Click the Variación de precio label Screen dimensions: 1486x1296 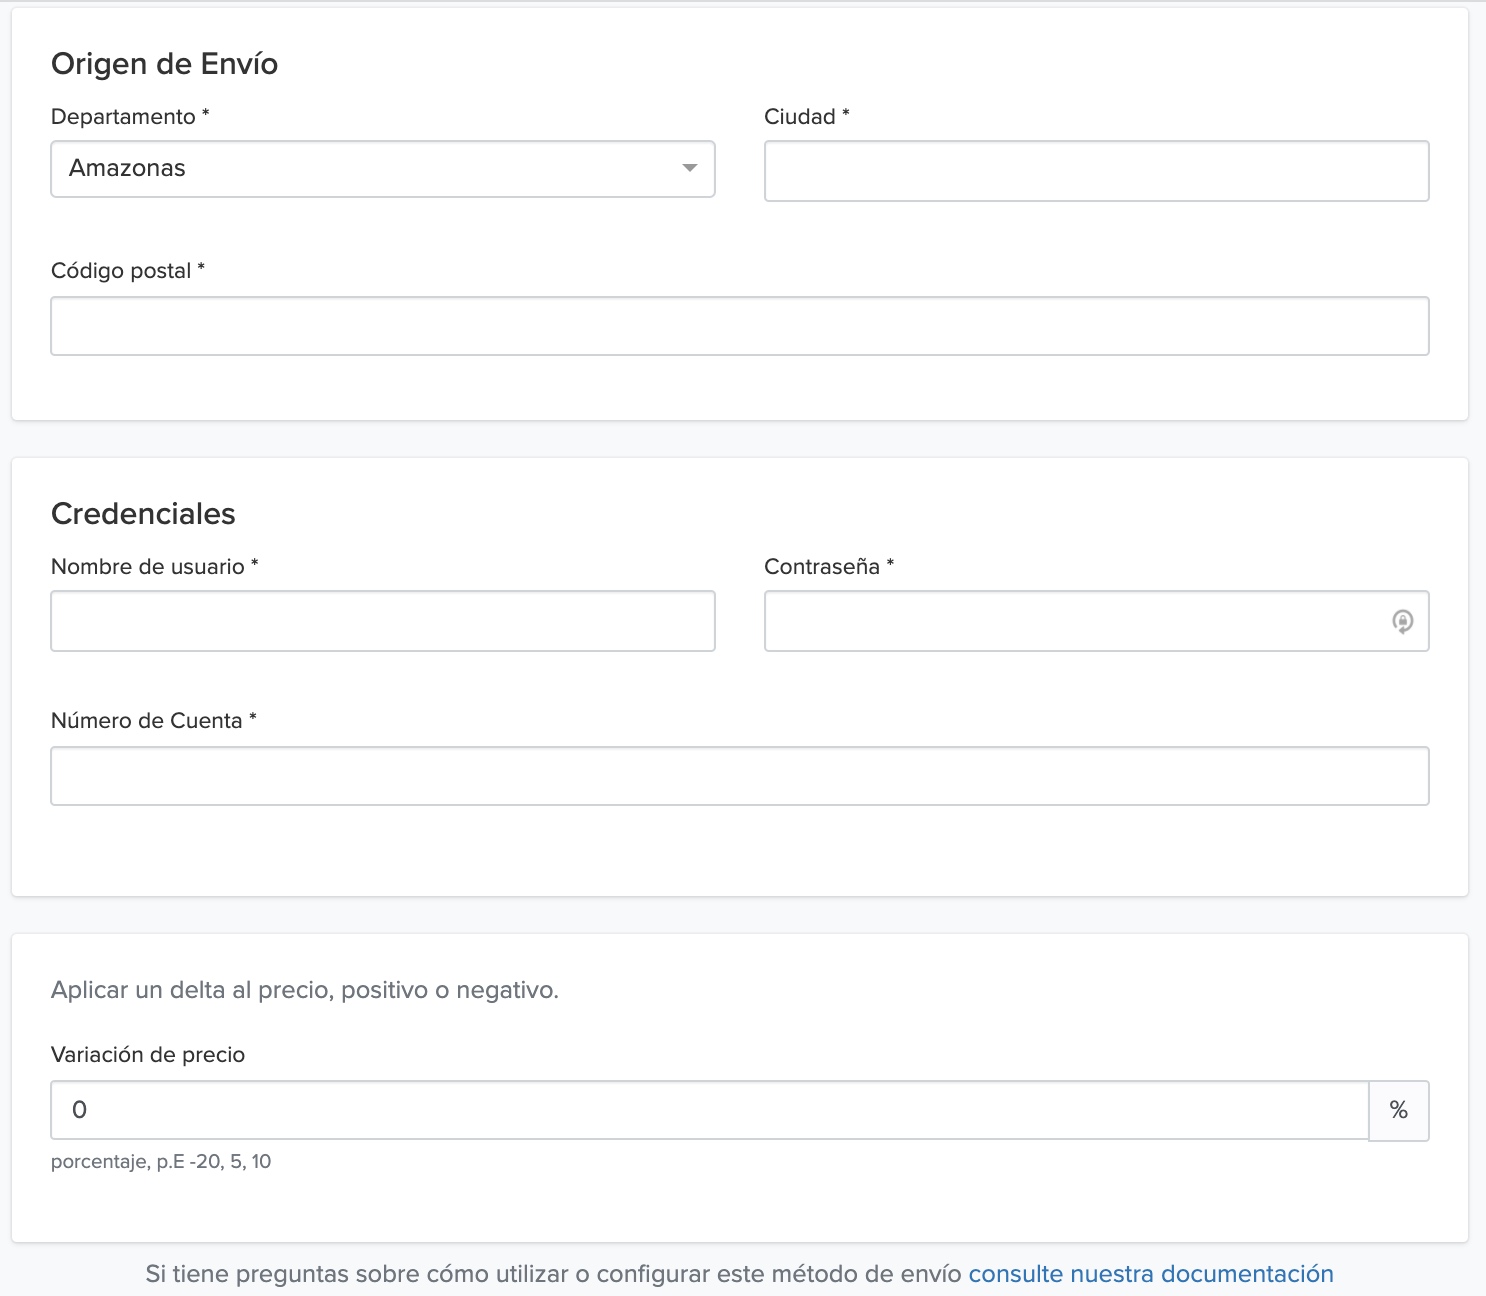coord(148,1055)
